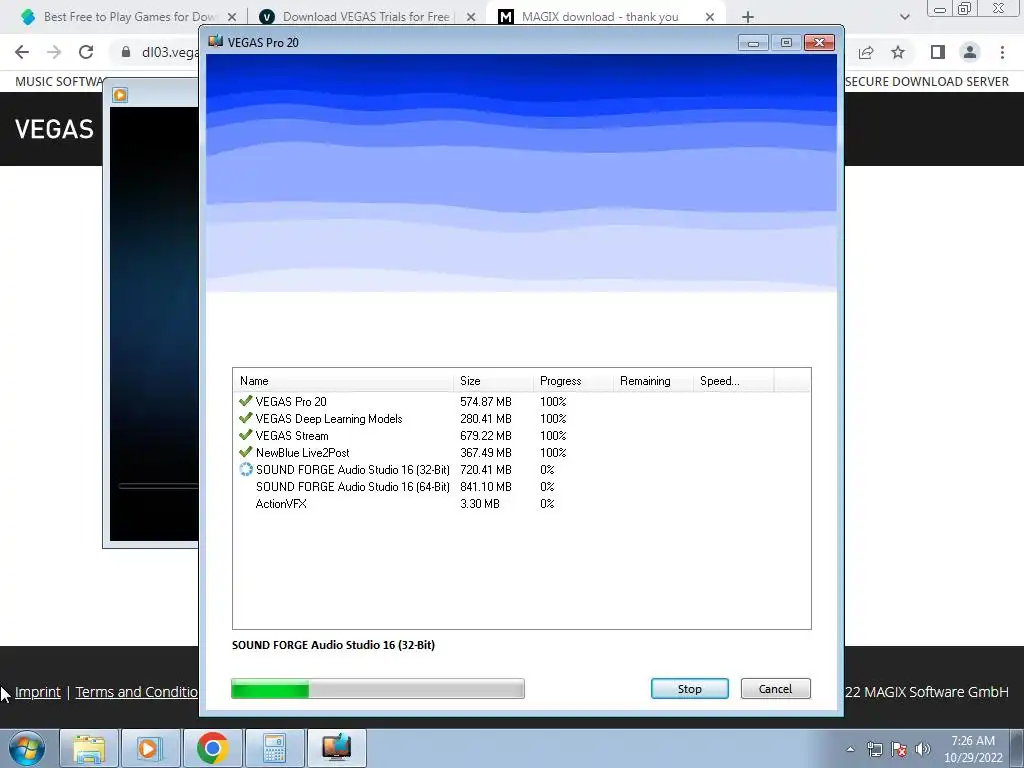The image size is (1024, 768).
Task: Open Calculator from taskbar
Action: 274,748
